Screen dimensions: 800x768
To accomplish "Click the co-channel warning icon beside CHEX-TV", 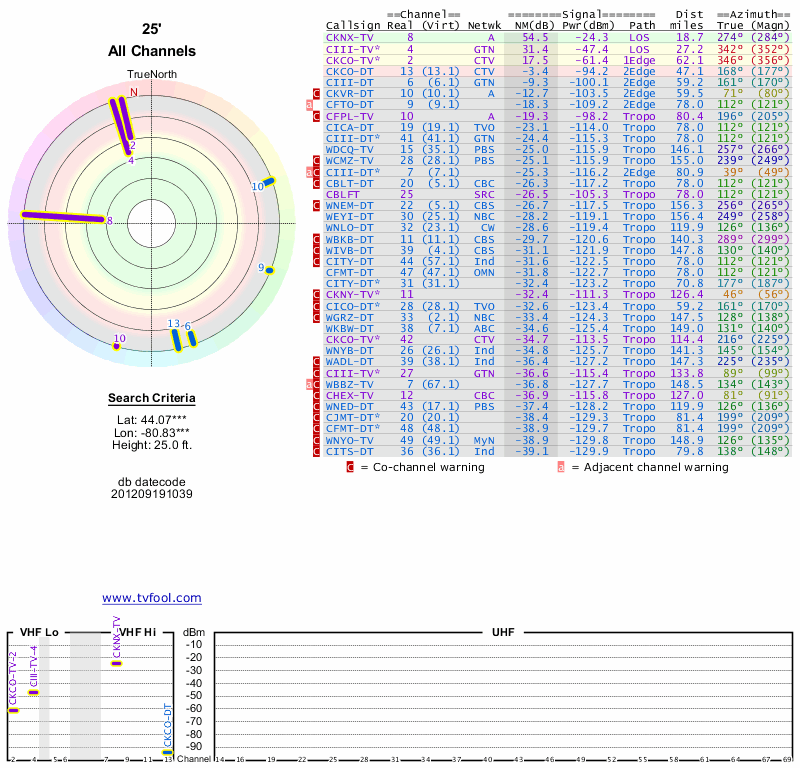I will pyautogui.click(x=318, y=395).
